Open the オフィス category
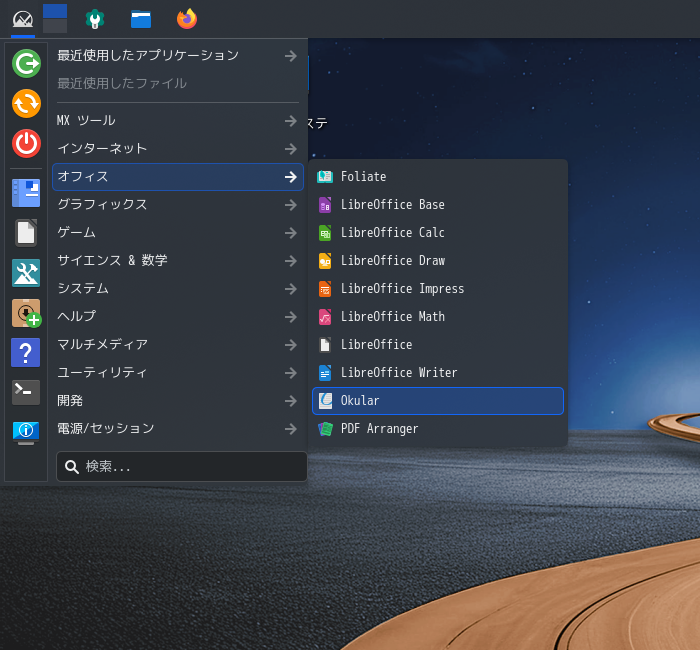This screenshot has width=700, height=650. click(178, 177)
